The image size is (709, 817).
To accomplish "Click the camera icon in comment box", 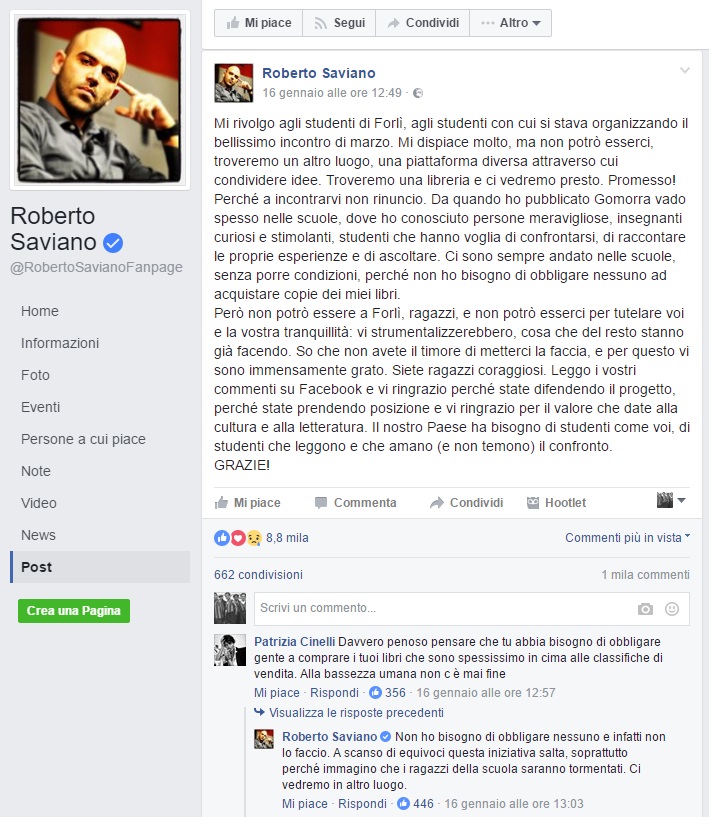I will pos(645,609).
